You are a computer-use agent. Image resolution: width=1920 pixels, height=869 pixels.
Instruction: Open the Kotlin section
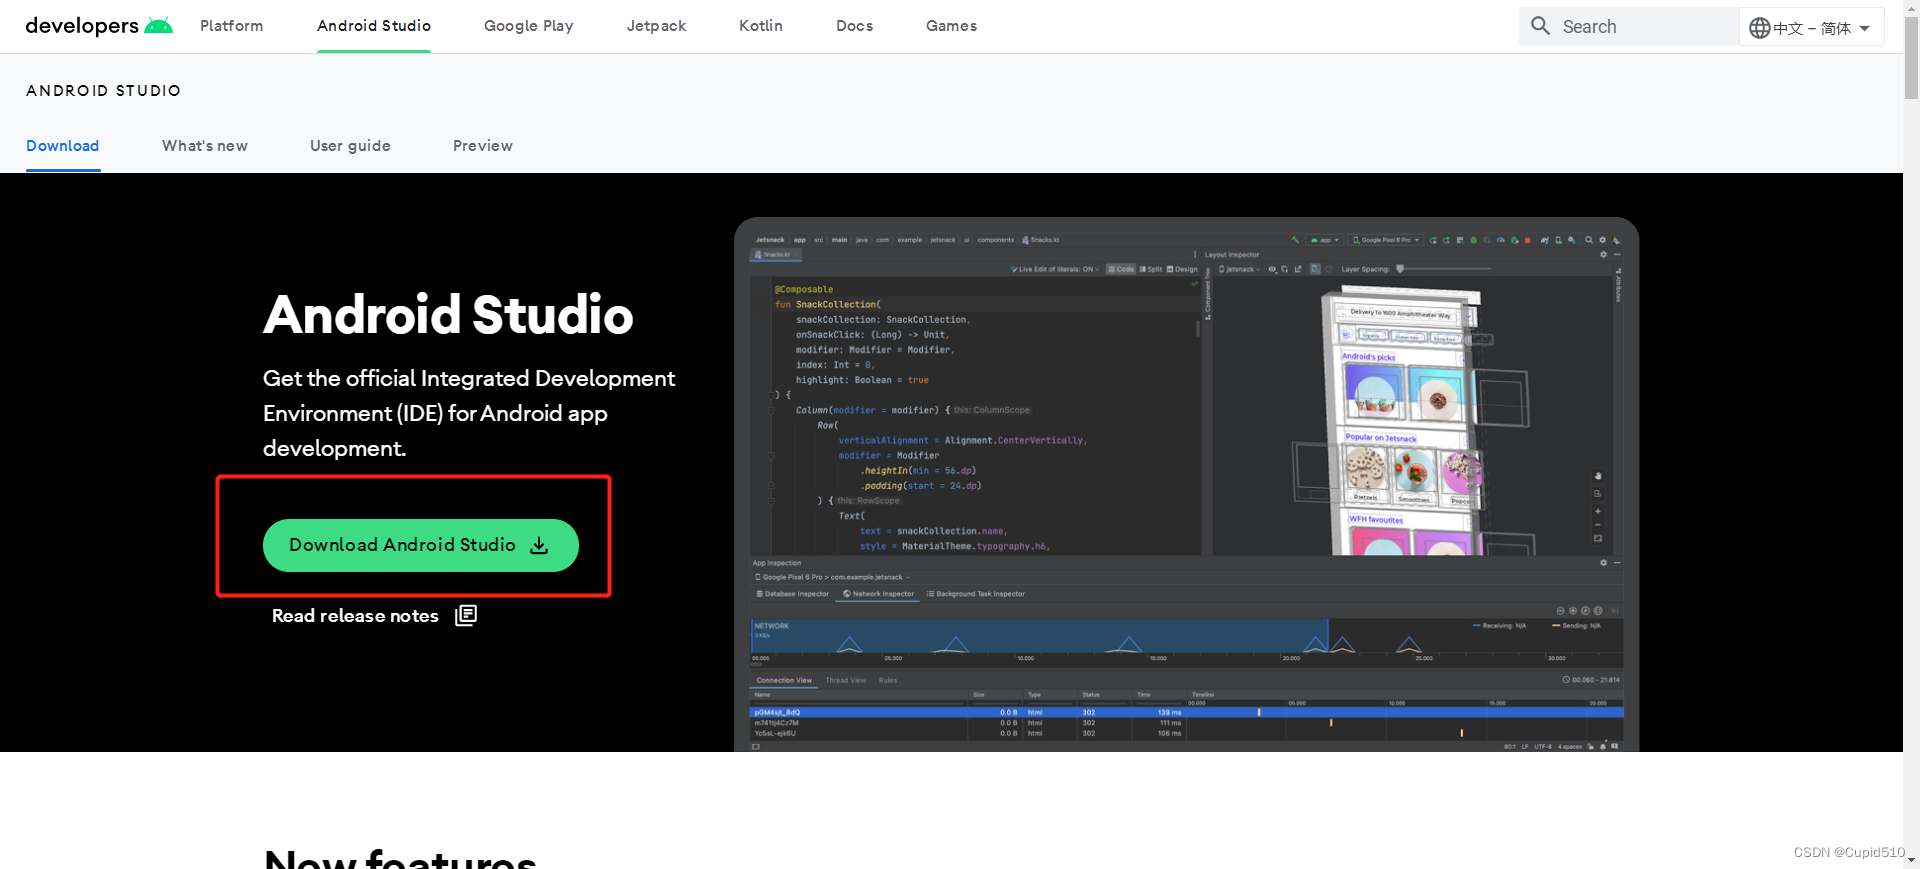click(761, 26)
